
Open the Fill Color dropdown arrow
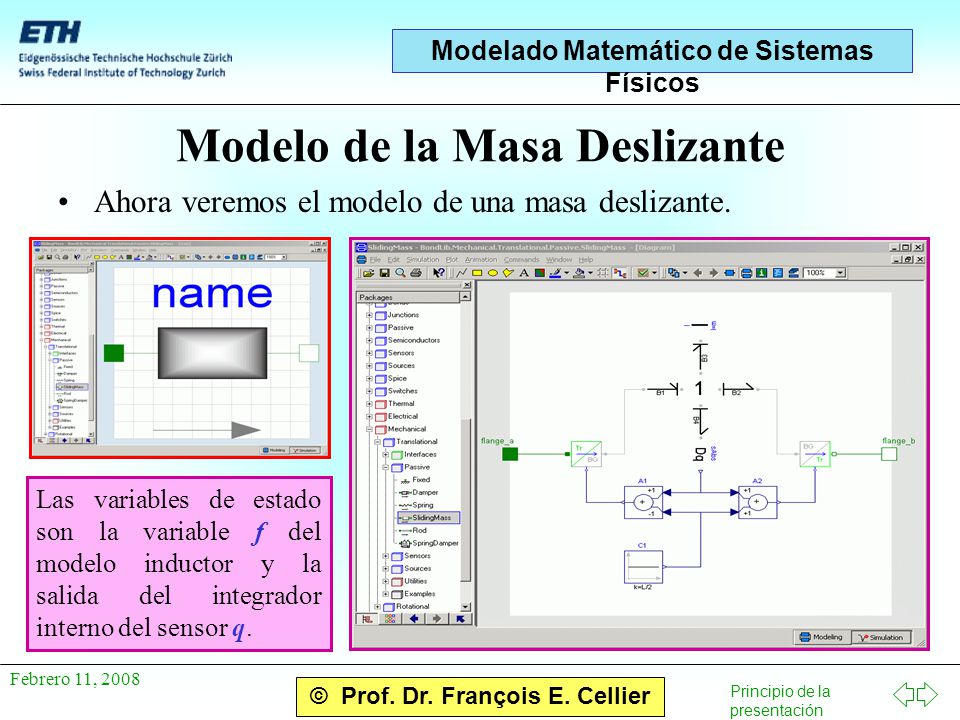[x=590, y=273]
